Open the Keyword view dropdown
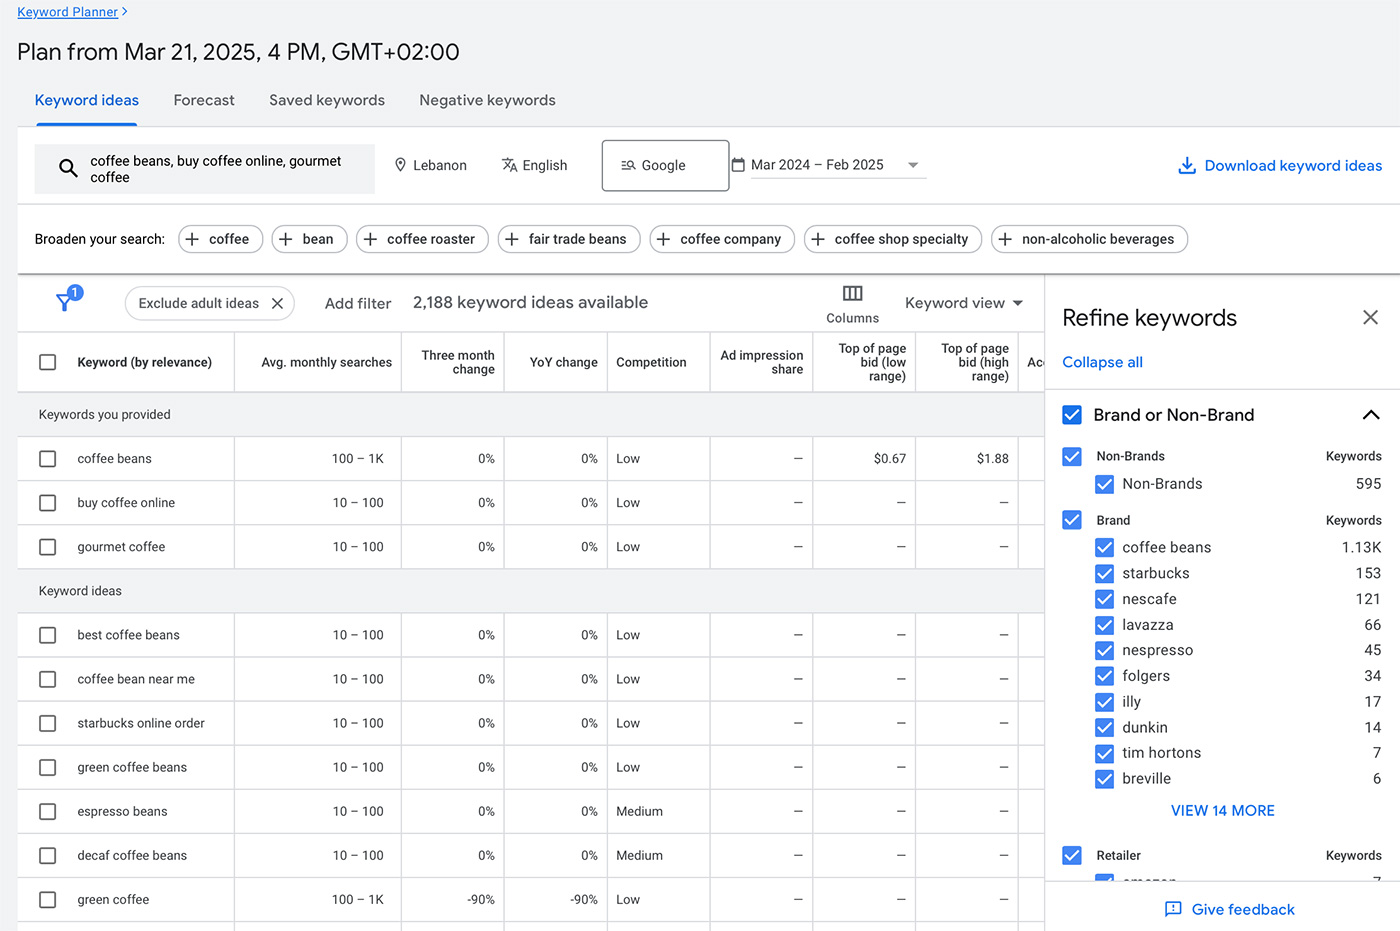Screen dimensions: 1400x931 [x=964, y=303]
